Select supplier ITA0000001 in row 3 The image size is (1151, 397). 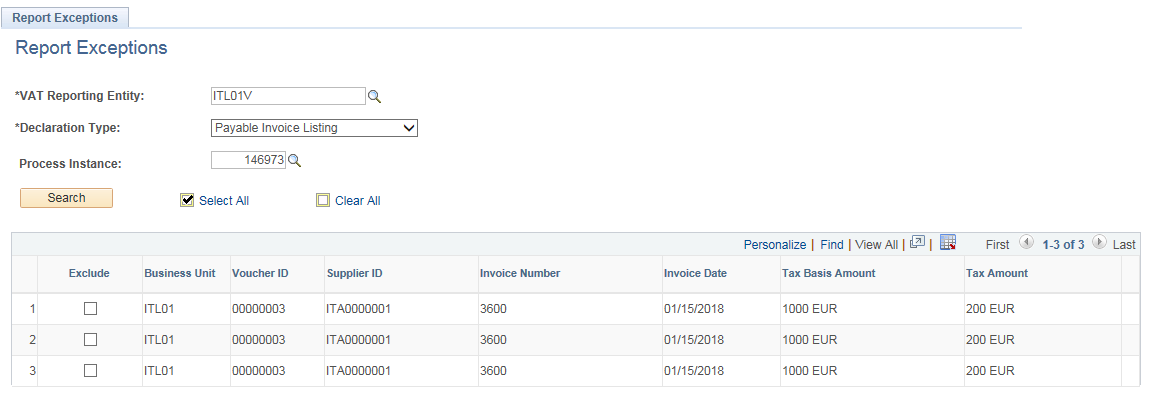(x=358, y=371)
